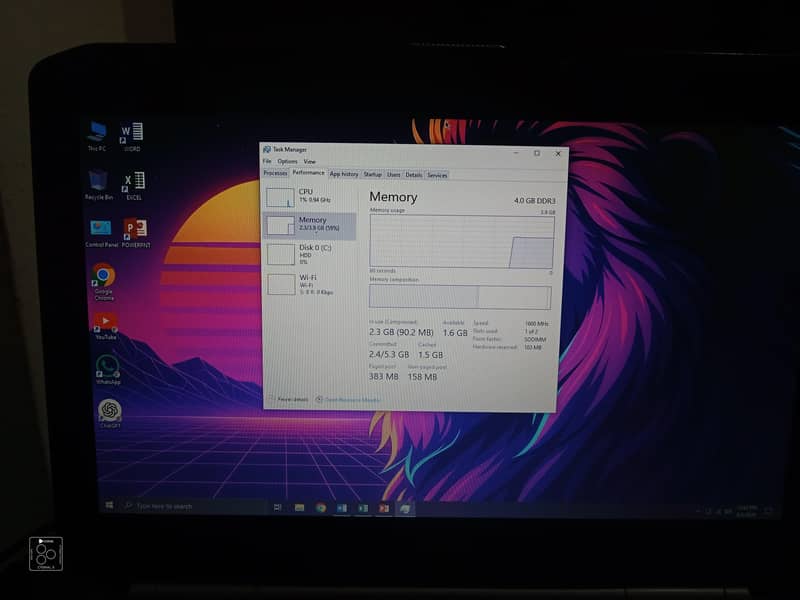Click the 383 MB paged pool value
800x600 pixels.
click(383, 377)
